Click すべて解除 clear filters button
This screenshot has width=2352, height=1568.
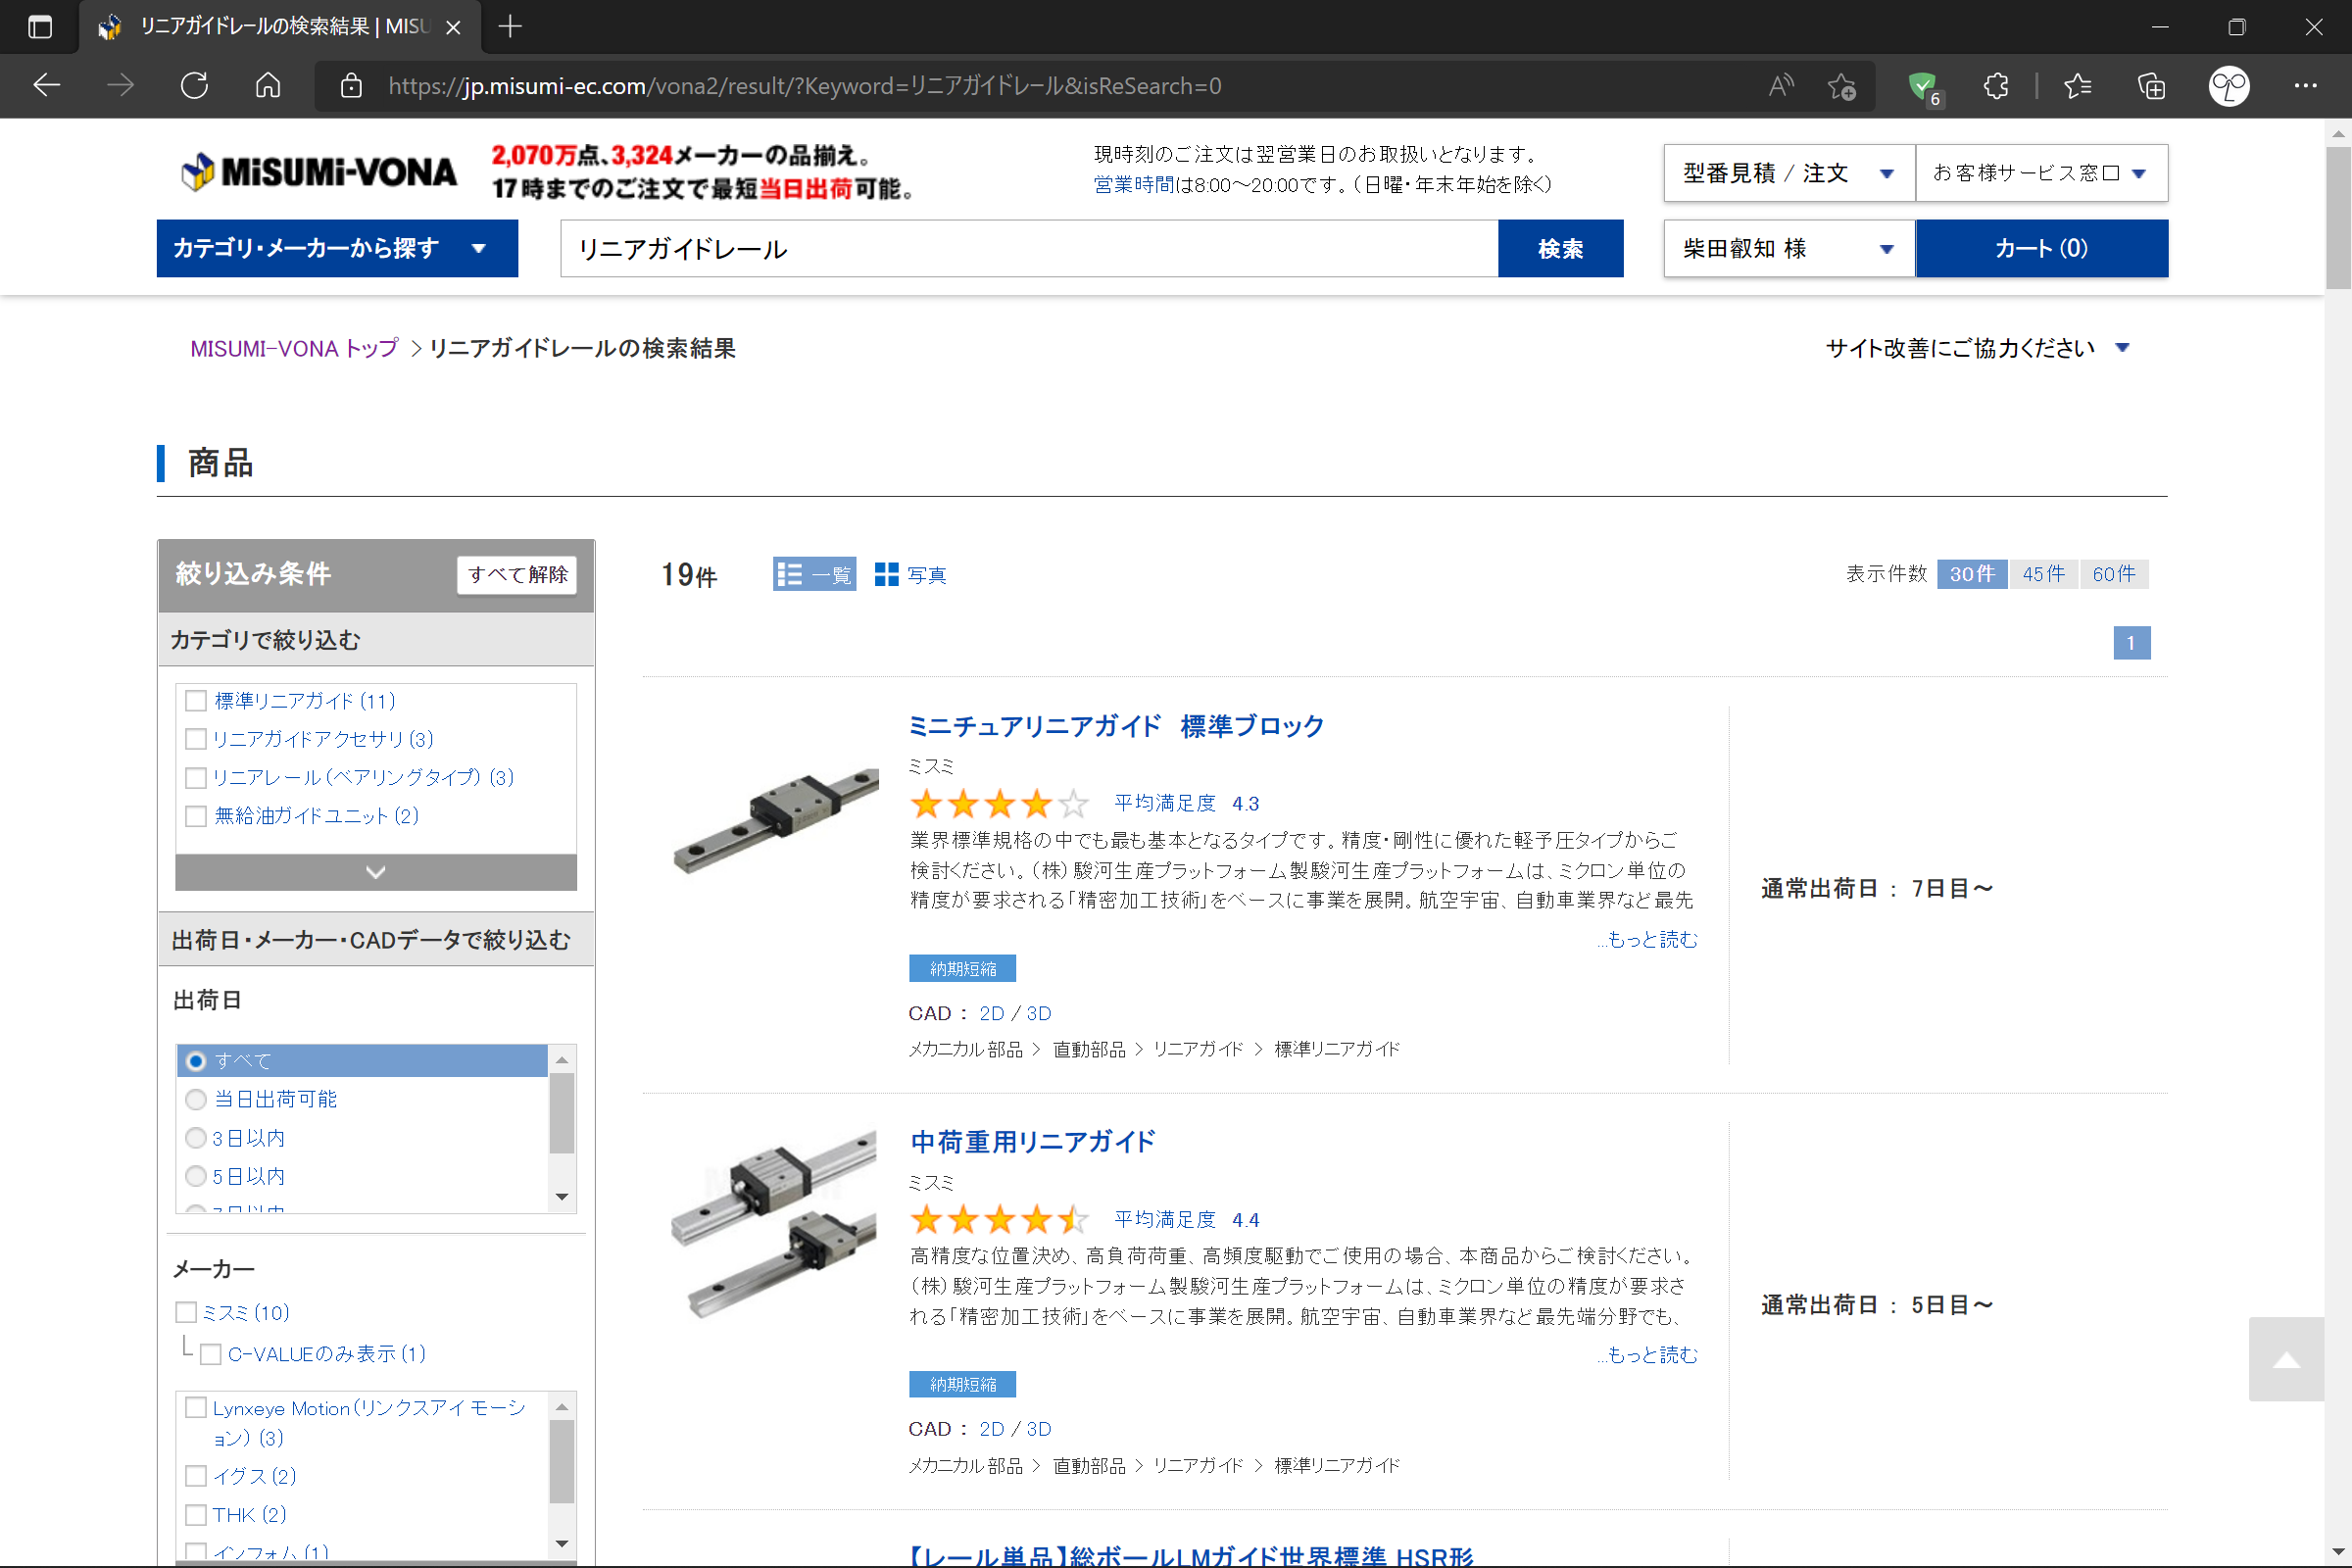point(517,575)
